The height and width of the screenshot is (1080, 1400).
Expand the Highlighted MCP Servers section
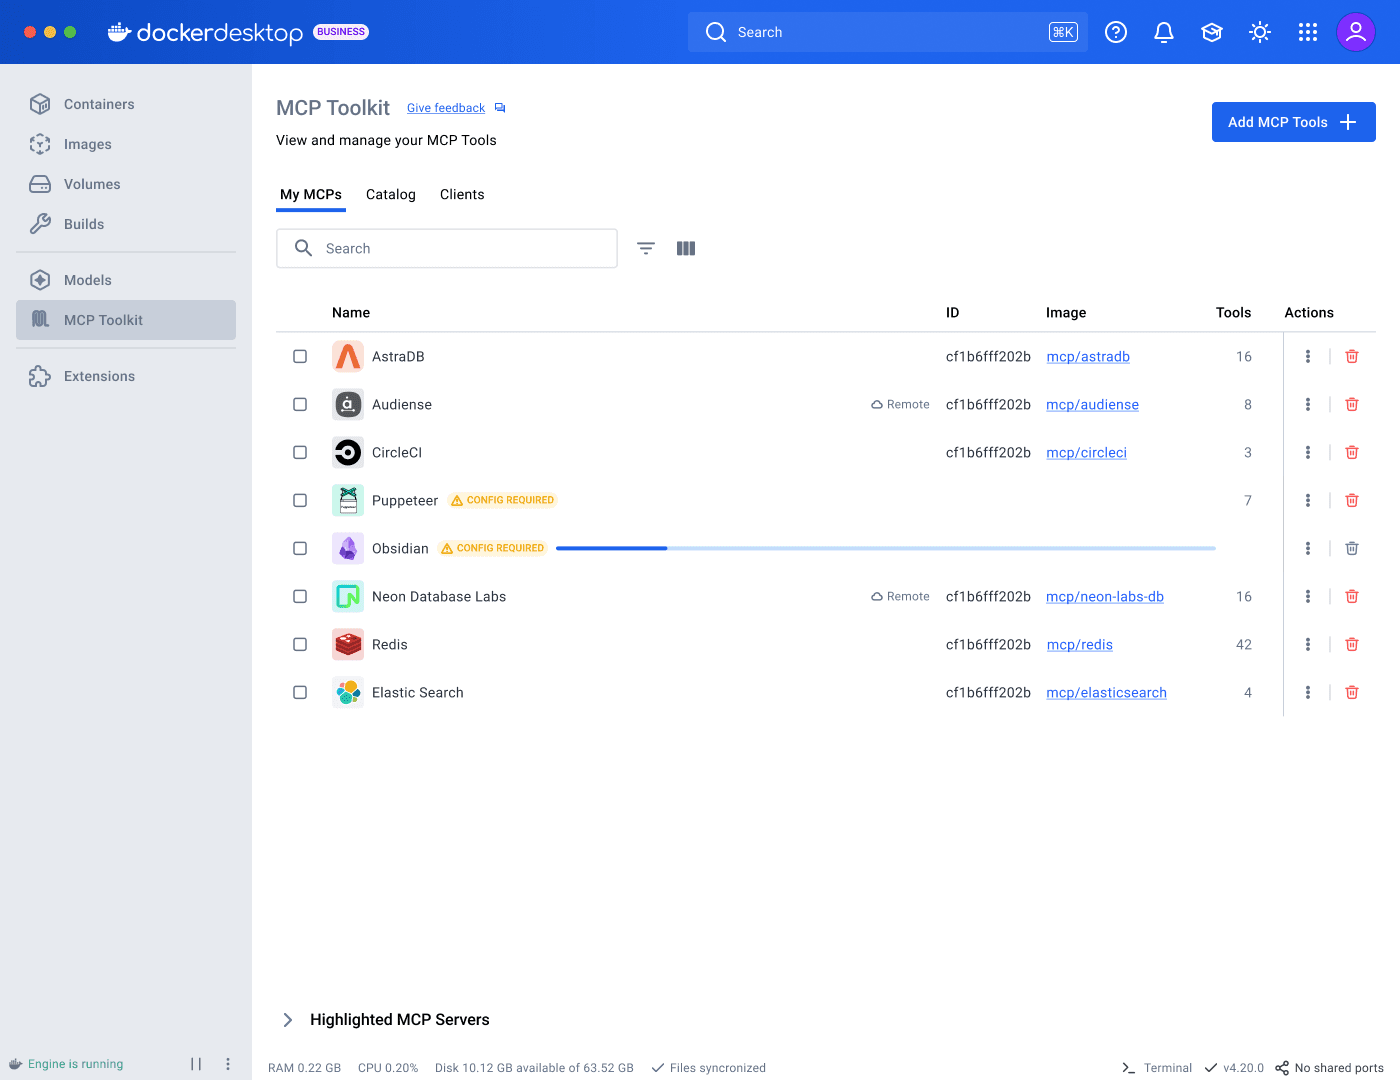tap(288, 1019)
